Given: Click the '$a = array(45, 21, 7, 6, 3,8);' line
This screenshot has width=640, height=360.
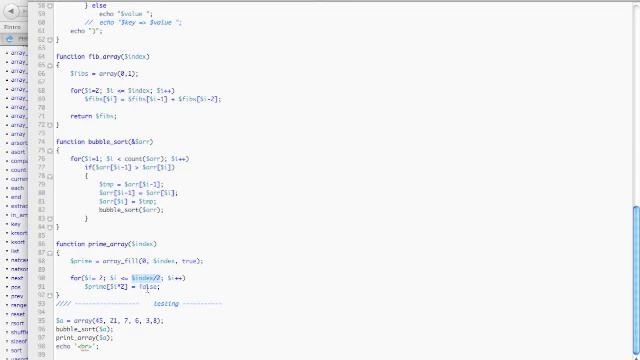Looking at the screenshot, I should click(110, 321).
